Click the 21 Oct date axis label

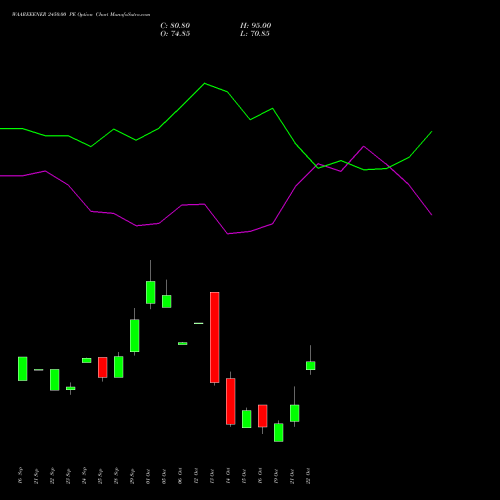[292, 476]
